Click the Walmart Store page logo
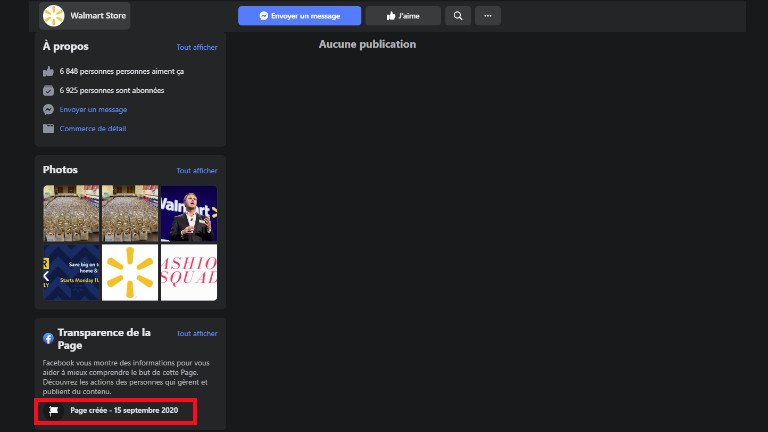768x432 pixels. (x=53, y=16)
